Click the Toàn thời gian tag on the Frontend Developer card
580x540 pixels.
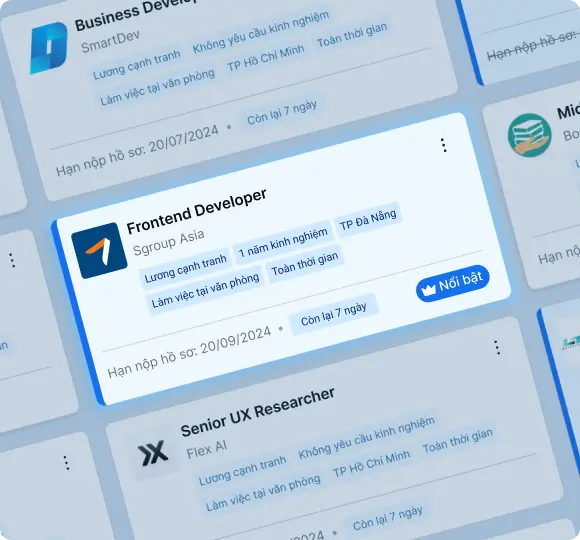pos(305,264)
